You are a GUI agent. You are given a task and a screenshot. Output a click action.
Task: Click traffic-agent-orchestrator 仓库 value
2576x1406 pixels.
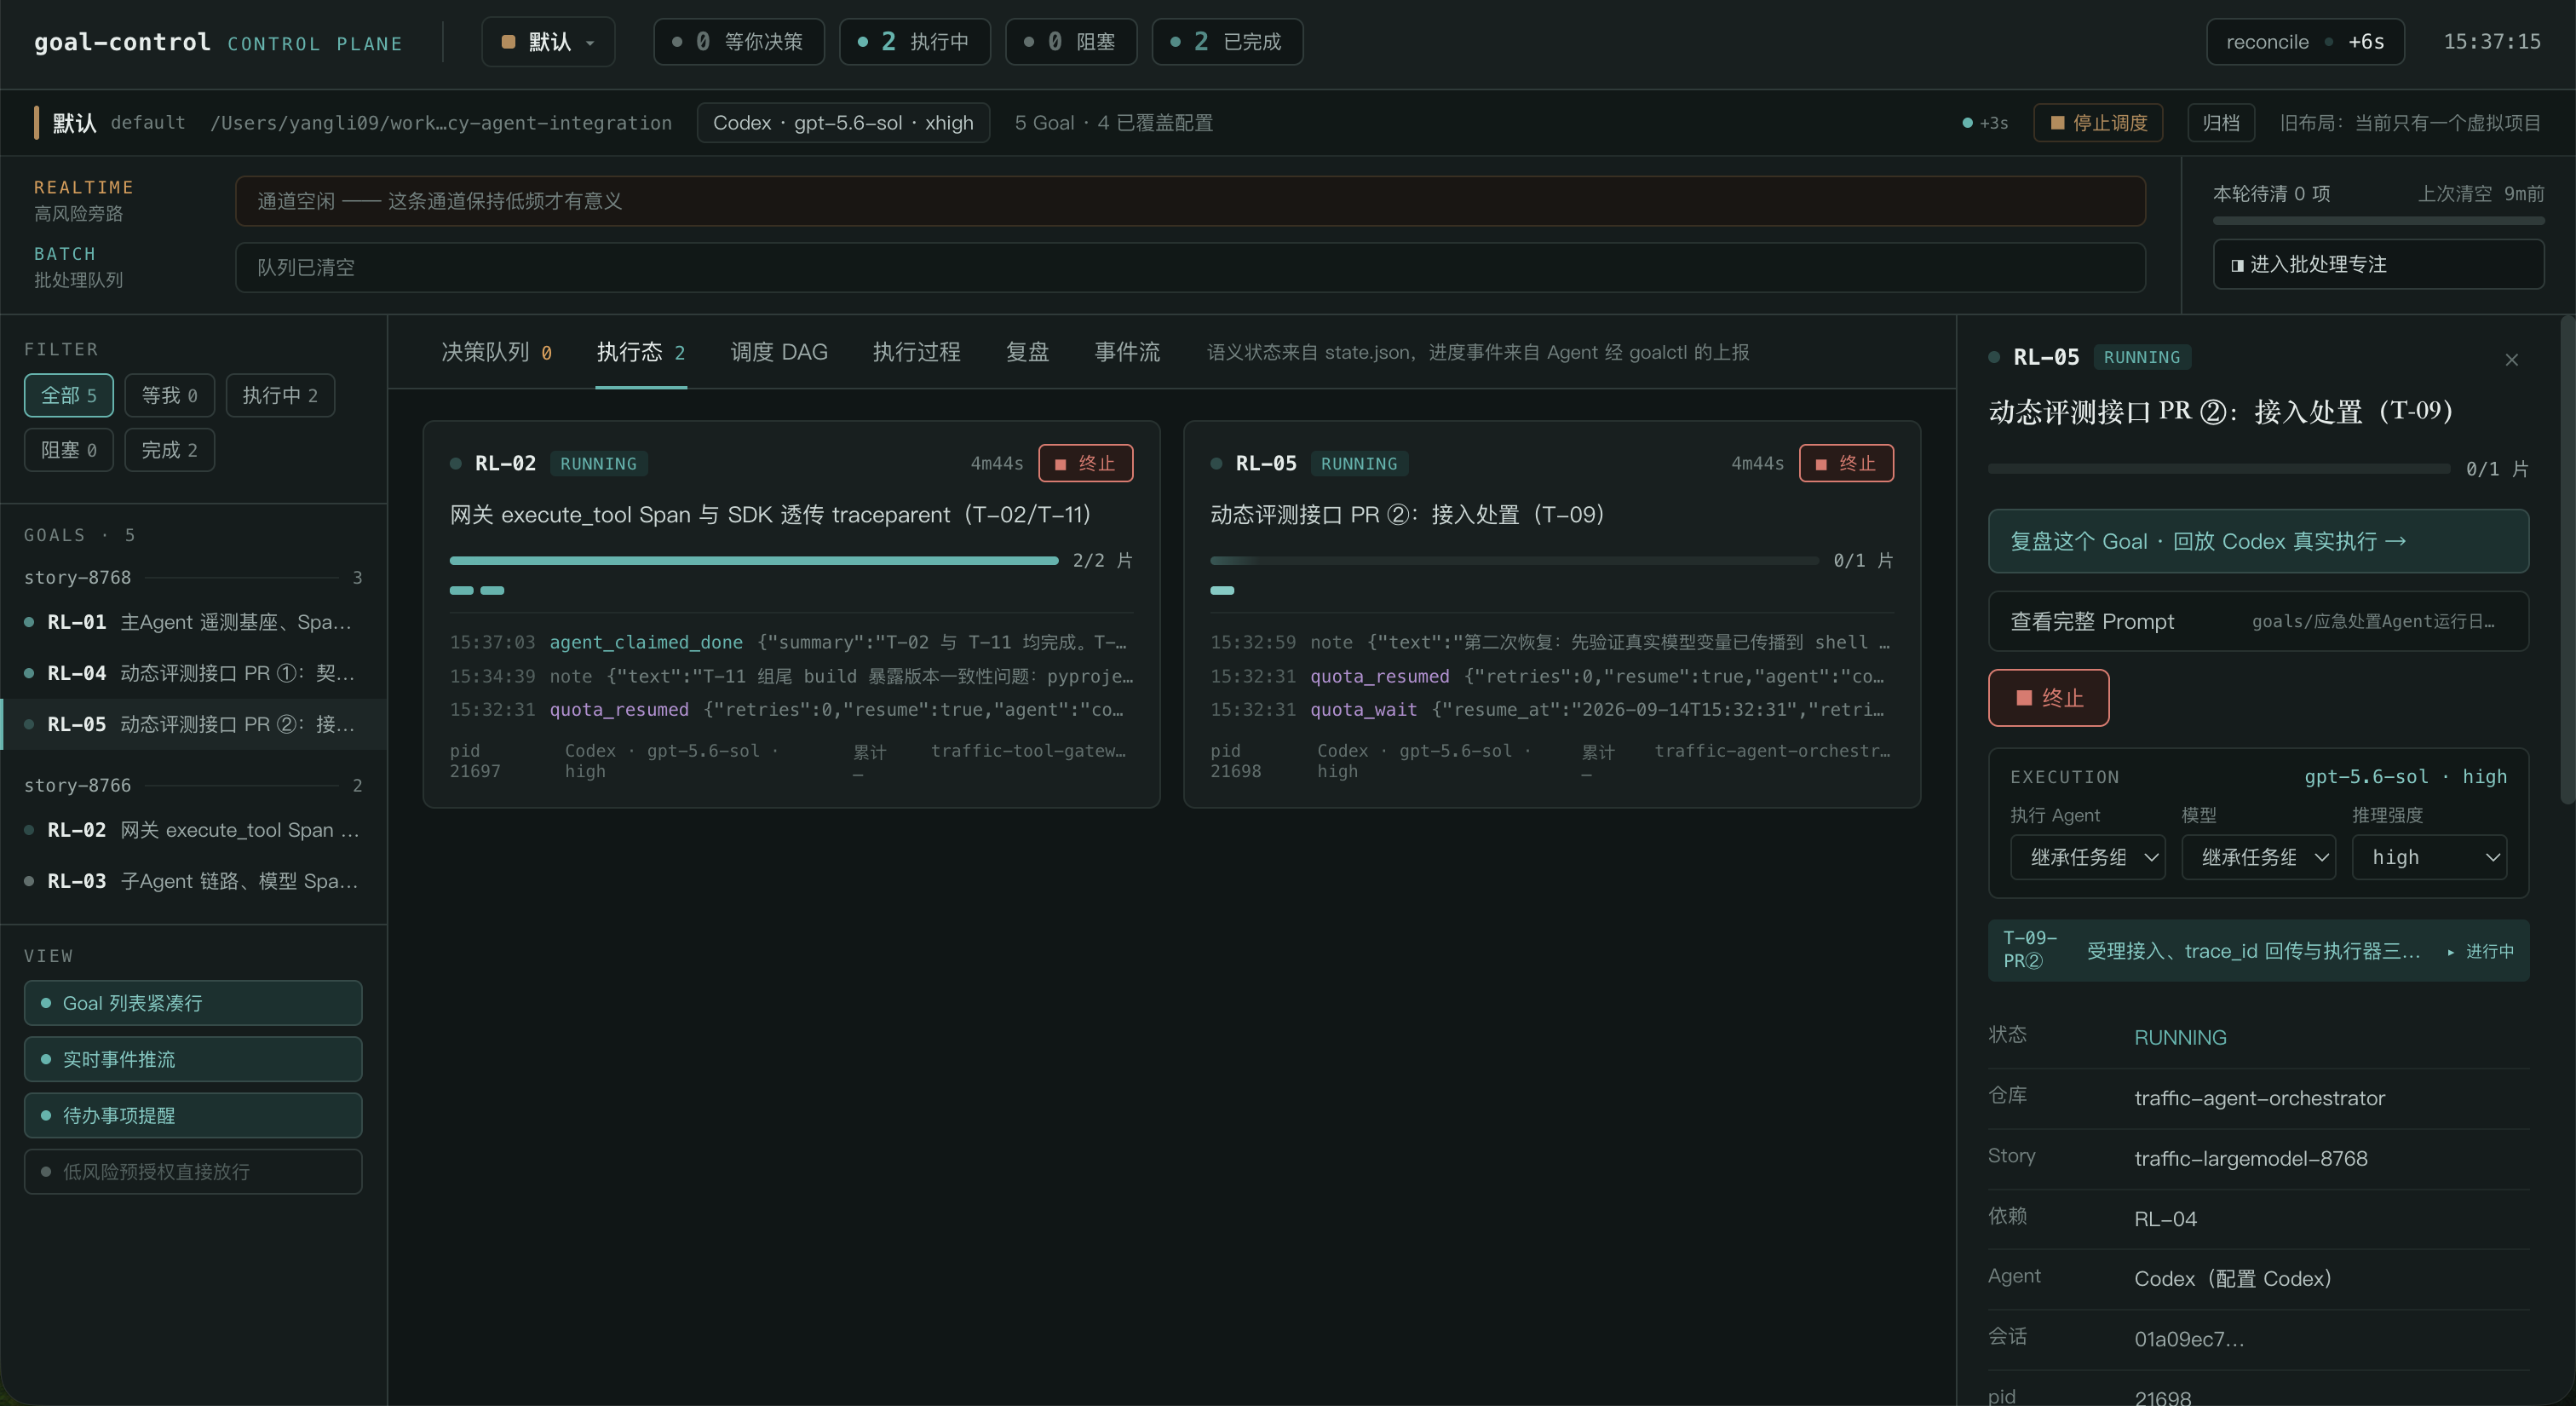(x=2259, y=1098)
